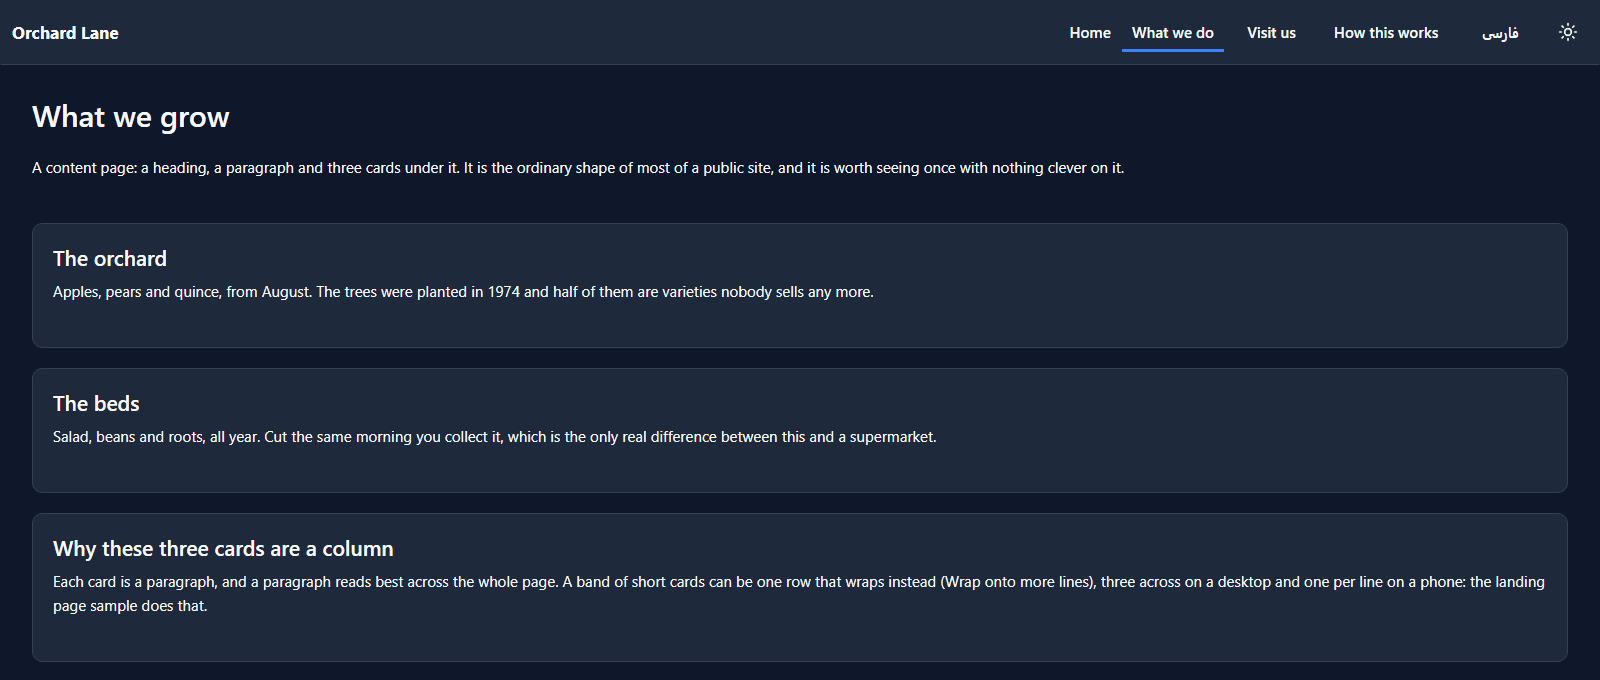Select 'Why these three cards are a column' heading

click(223, 549)
